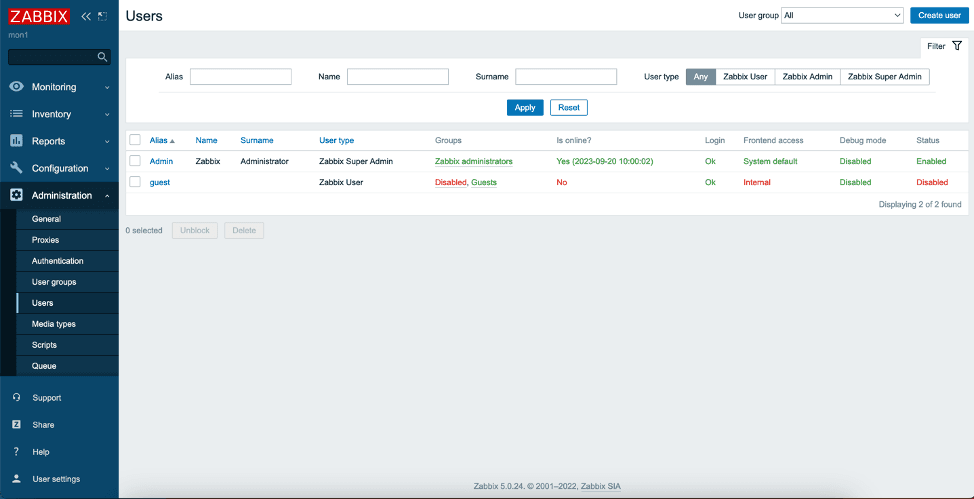Click the Apply filter button
The width and height of the screenshot is (974, 499).
tap(525, 108)
